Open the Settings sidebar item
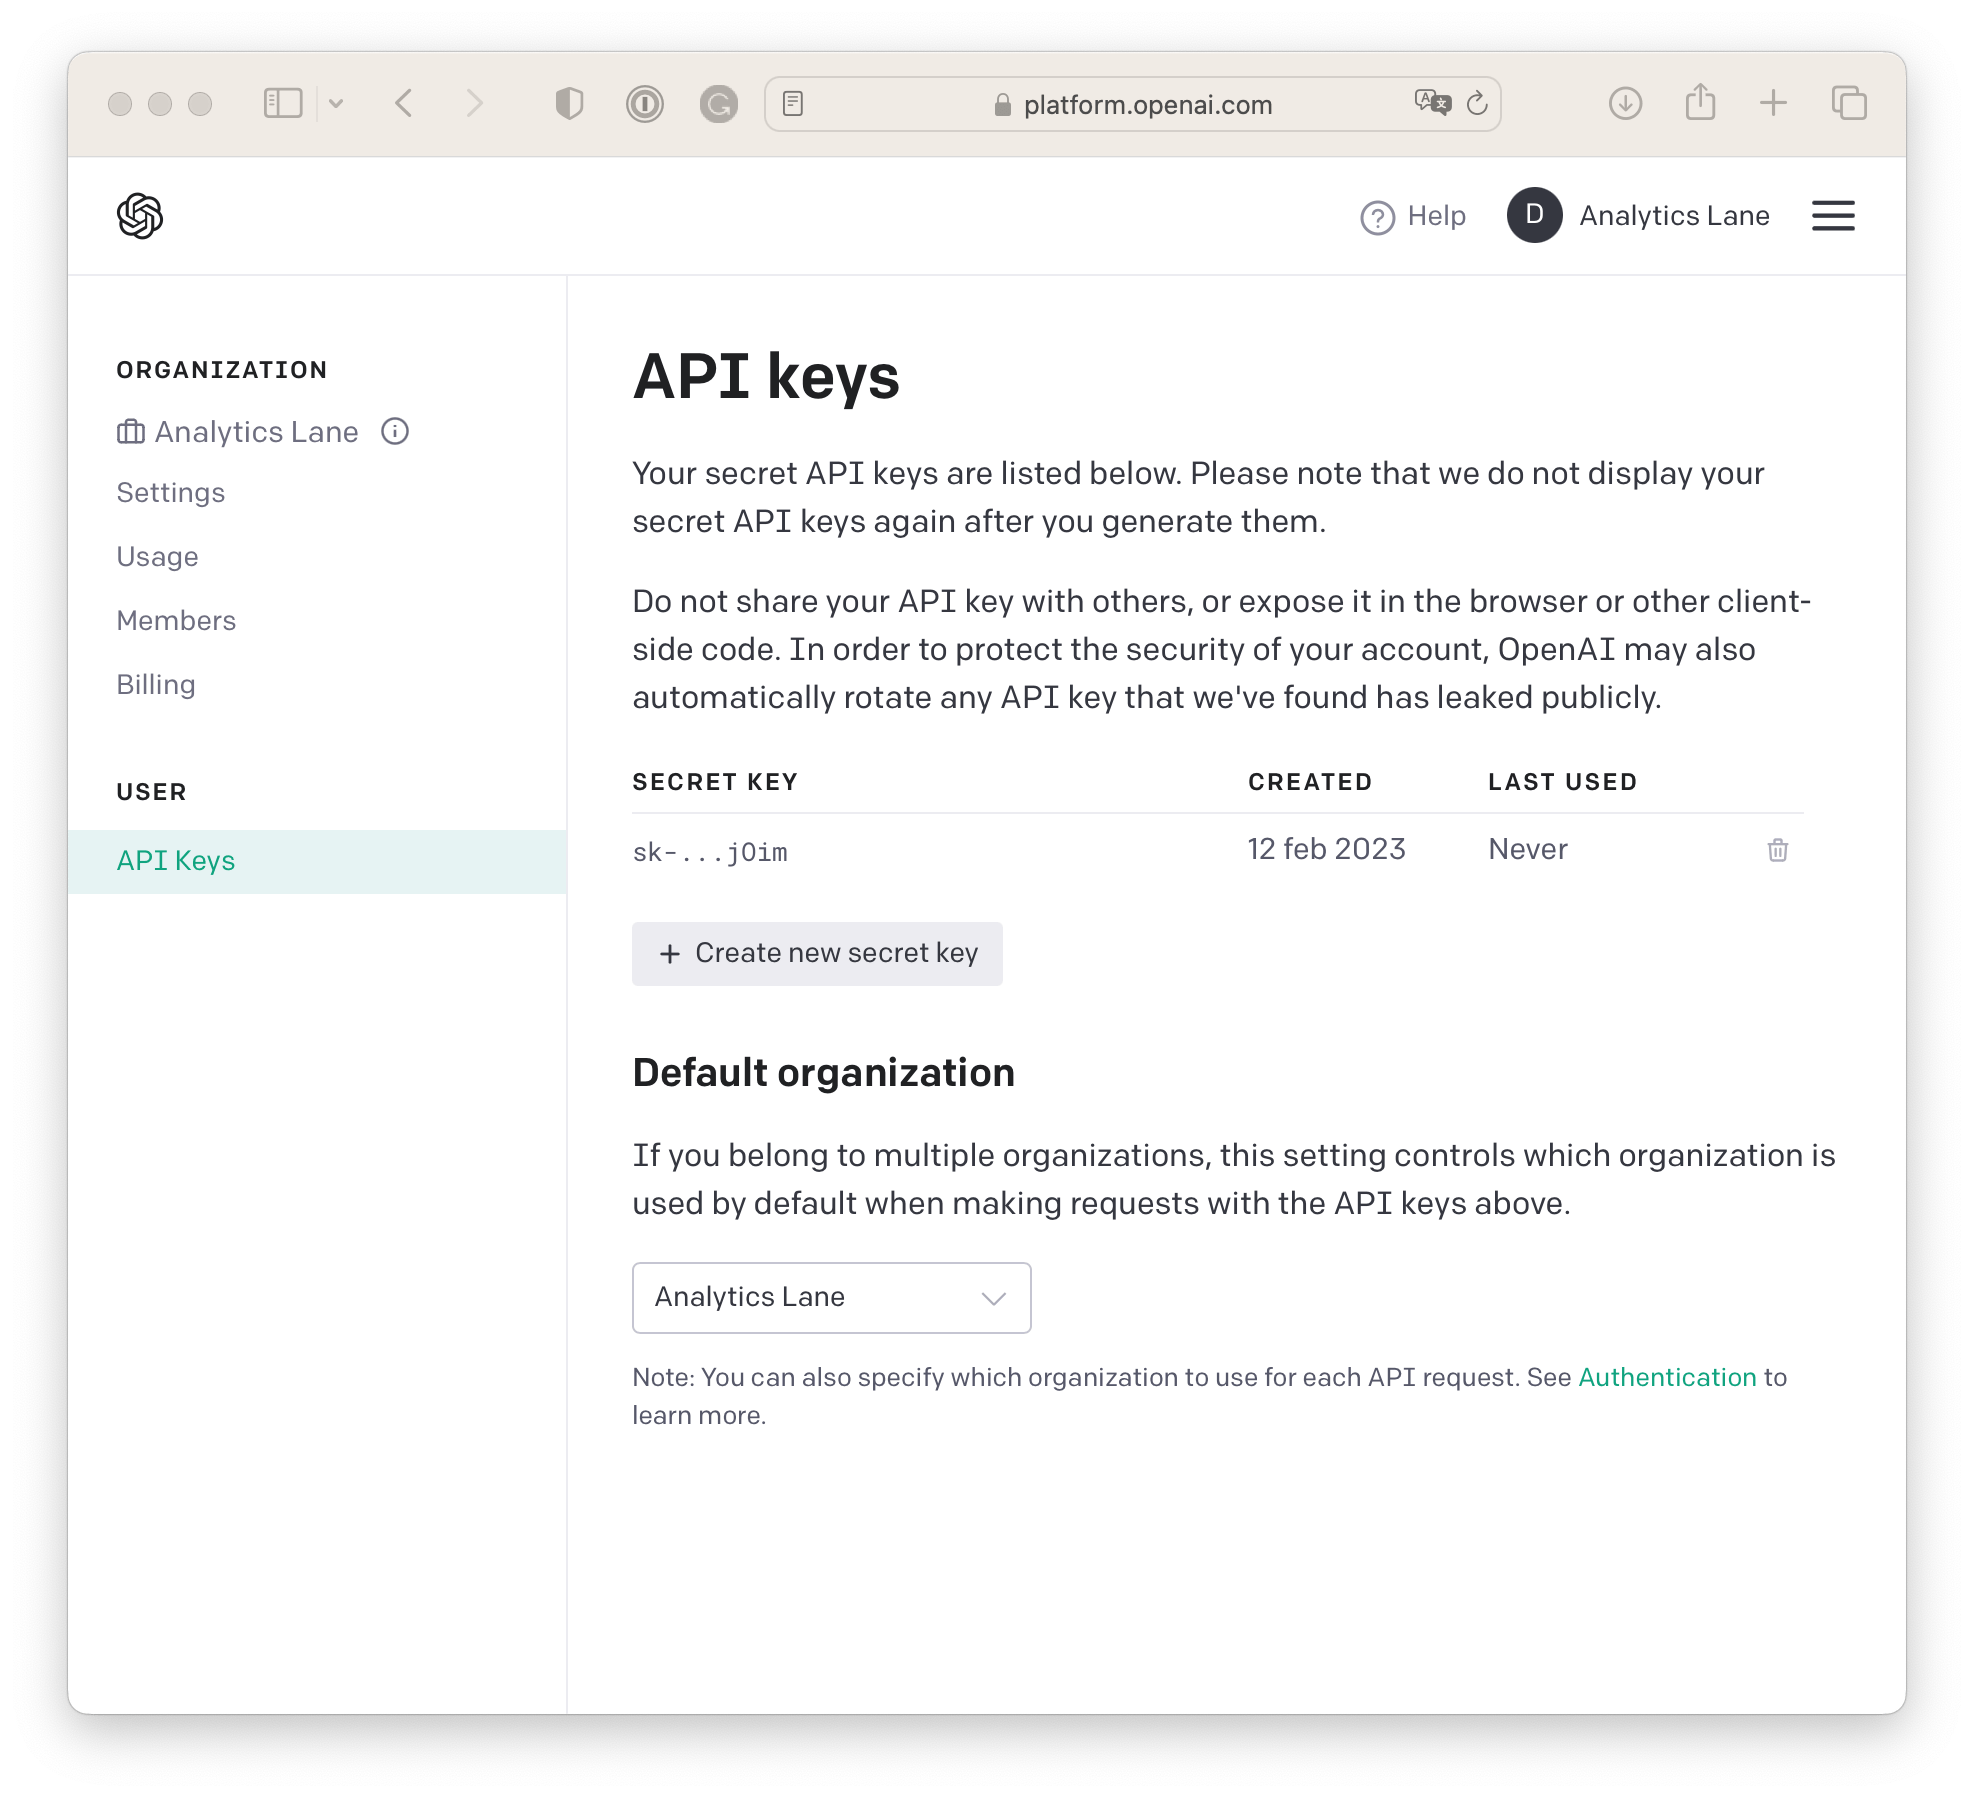This screenshot has height=1798, width=1974. point(171,493)
